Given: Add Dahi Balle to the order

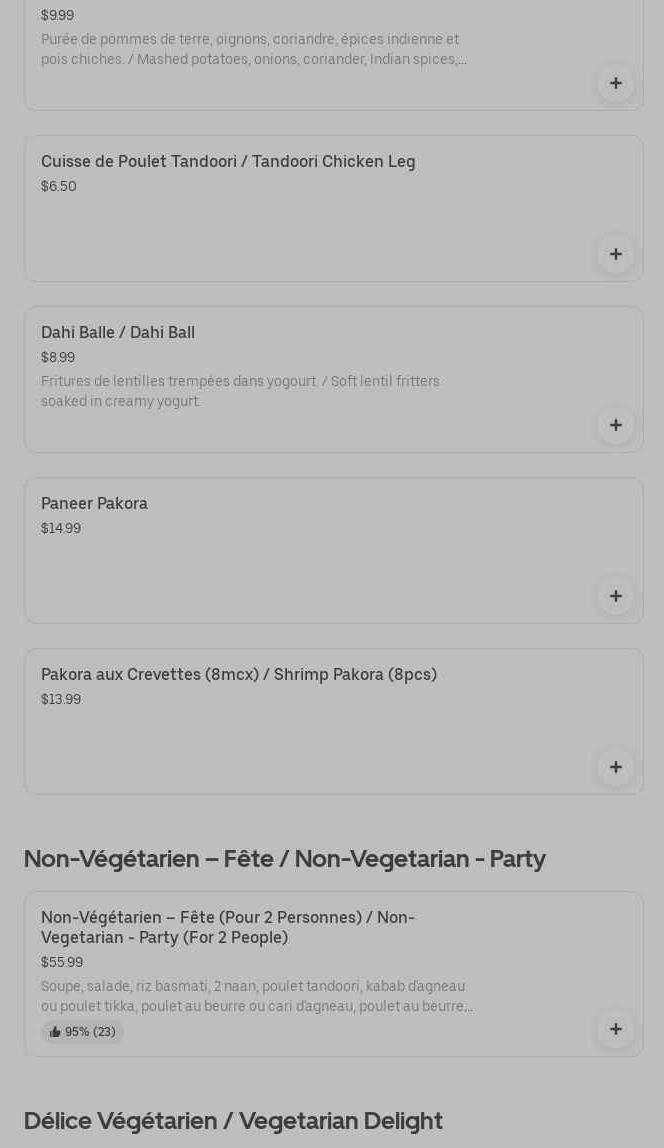Looking at the screenshot, I should click(x=615, y=425).
